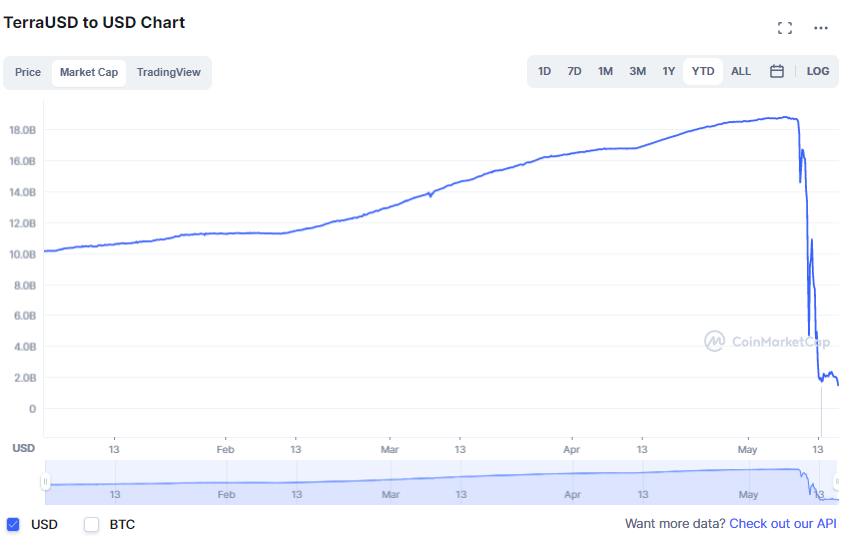The height and width of the screenshot is (537, 854).
Task: Click the Mar label in the range navigator
Action: click(x=391, y=495)
